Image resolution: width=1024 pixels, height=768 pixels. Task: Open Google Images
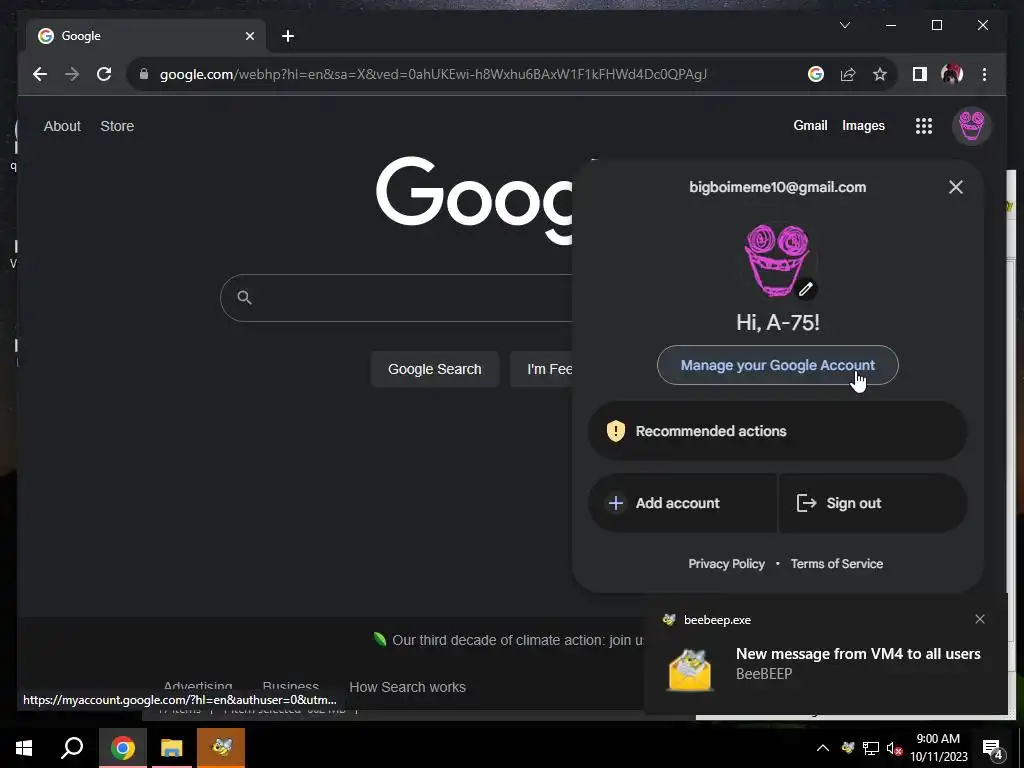[x=863, y=125]
